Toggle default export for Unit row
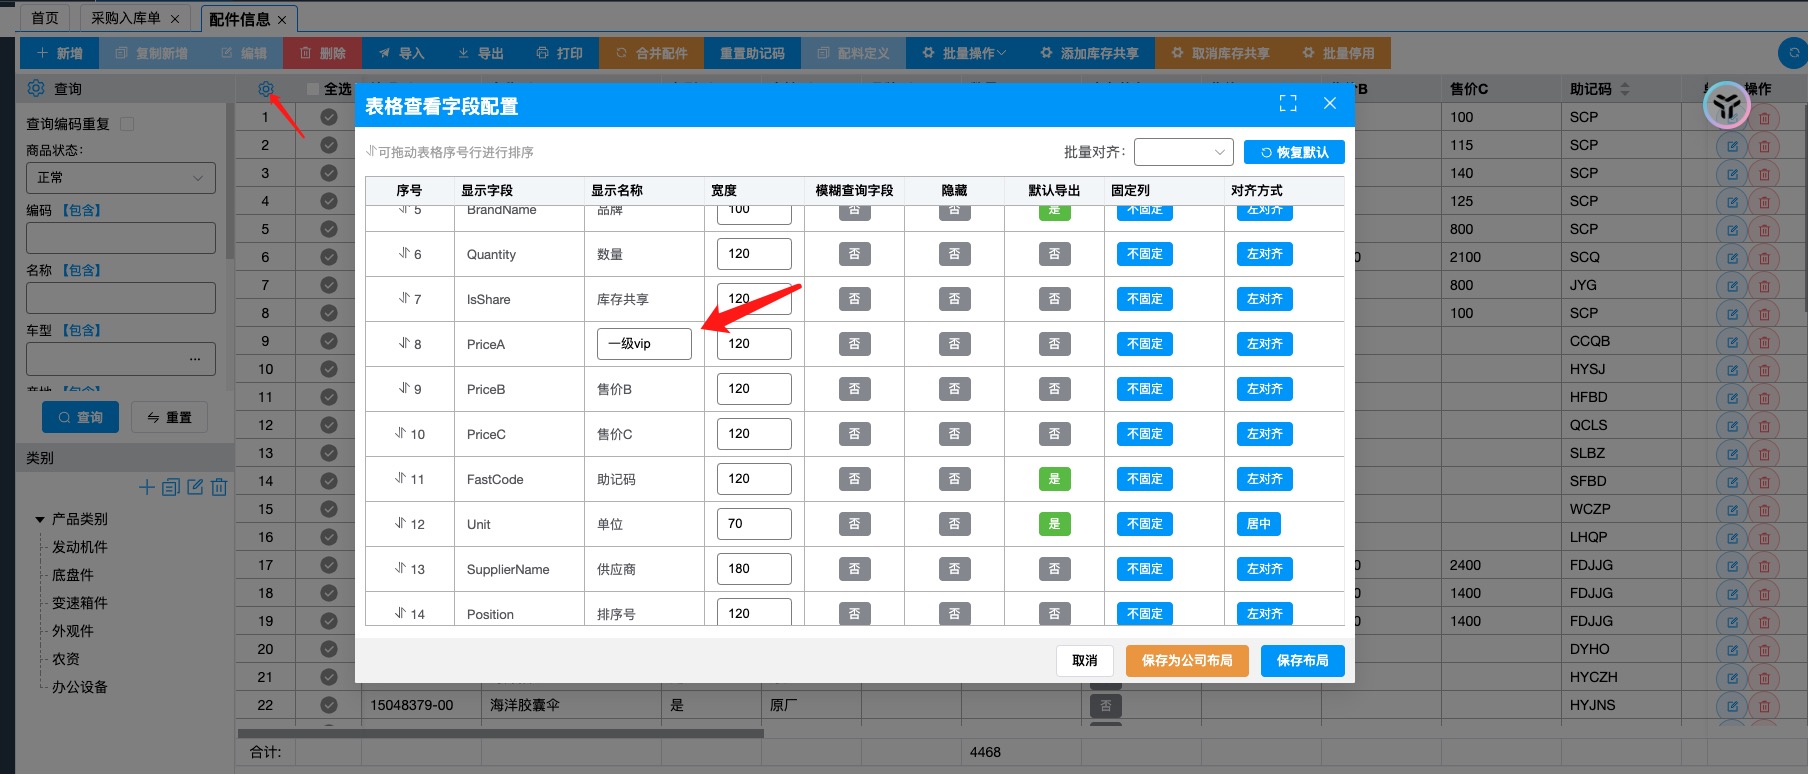The height and width of the screenshot is (774, 1808). pos(1054,524)
